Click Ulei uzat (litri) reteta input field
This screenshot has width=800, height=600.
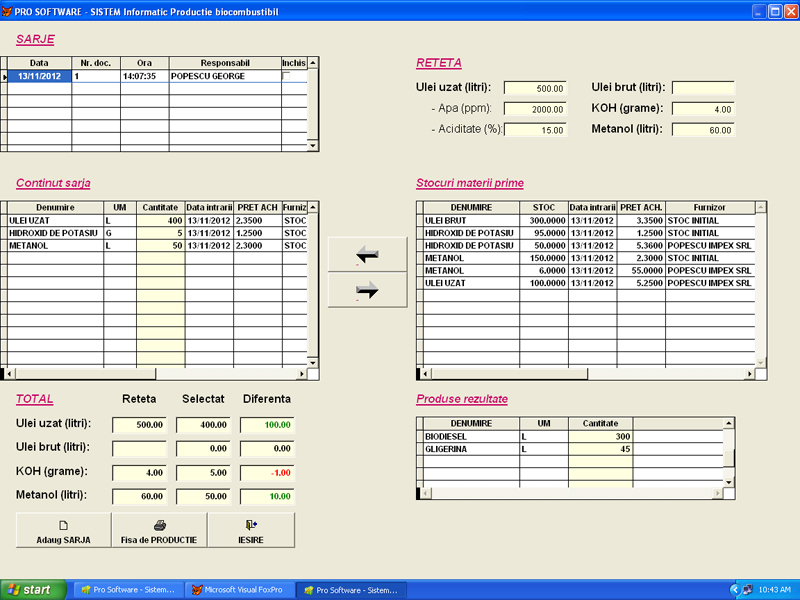click(x=535, y=88)
